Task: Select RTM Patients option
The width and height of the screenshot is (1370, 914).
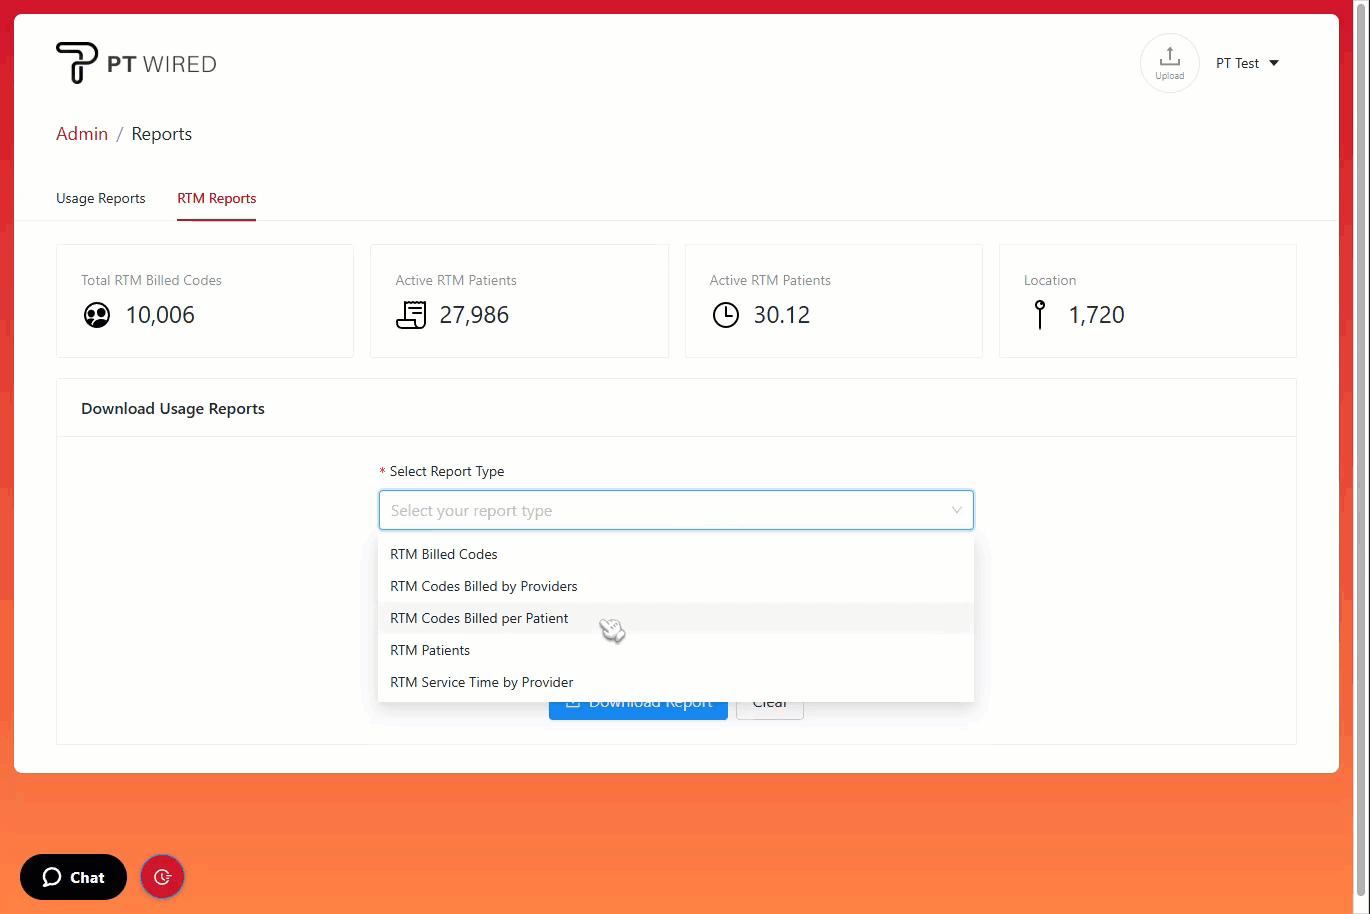Action: tap(430, 650)
